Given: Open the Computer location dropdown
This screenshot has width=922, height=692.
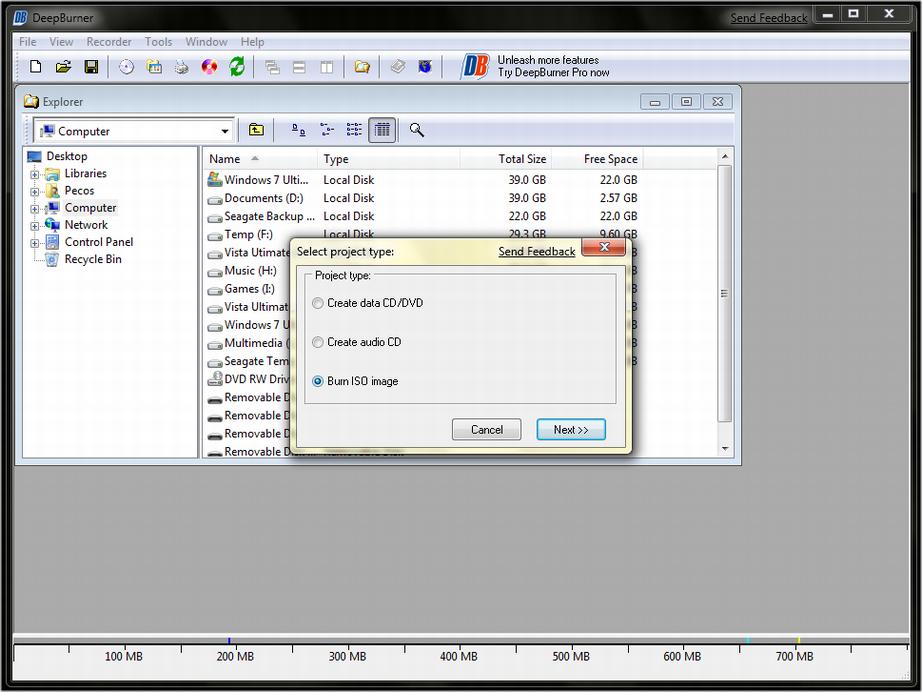Looking at the screenshot, I should pyautogui.click(x=225, y=131).
